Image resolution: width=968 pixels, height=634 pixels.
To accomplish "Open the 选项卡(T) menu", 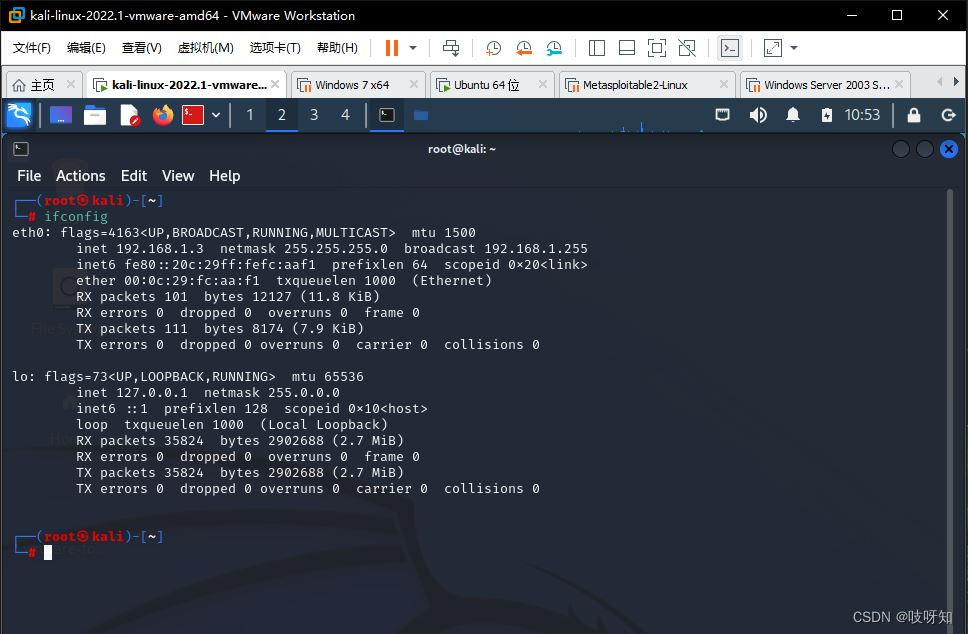I will tap(275, 48).
